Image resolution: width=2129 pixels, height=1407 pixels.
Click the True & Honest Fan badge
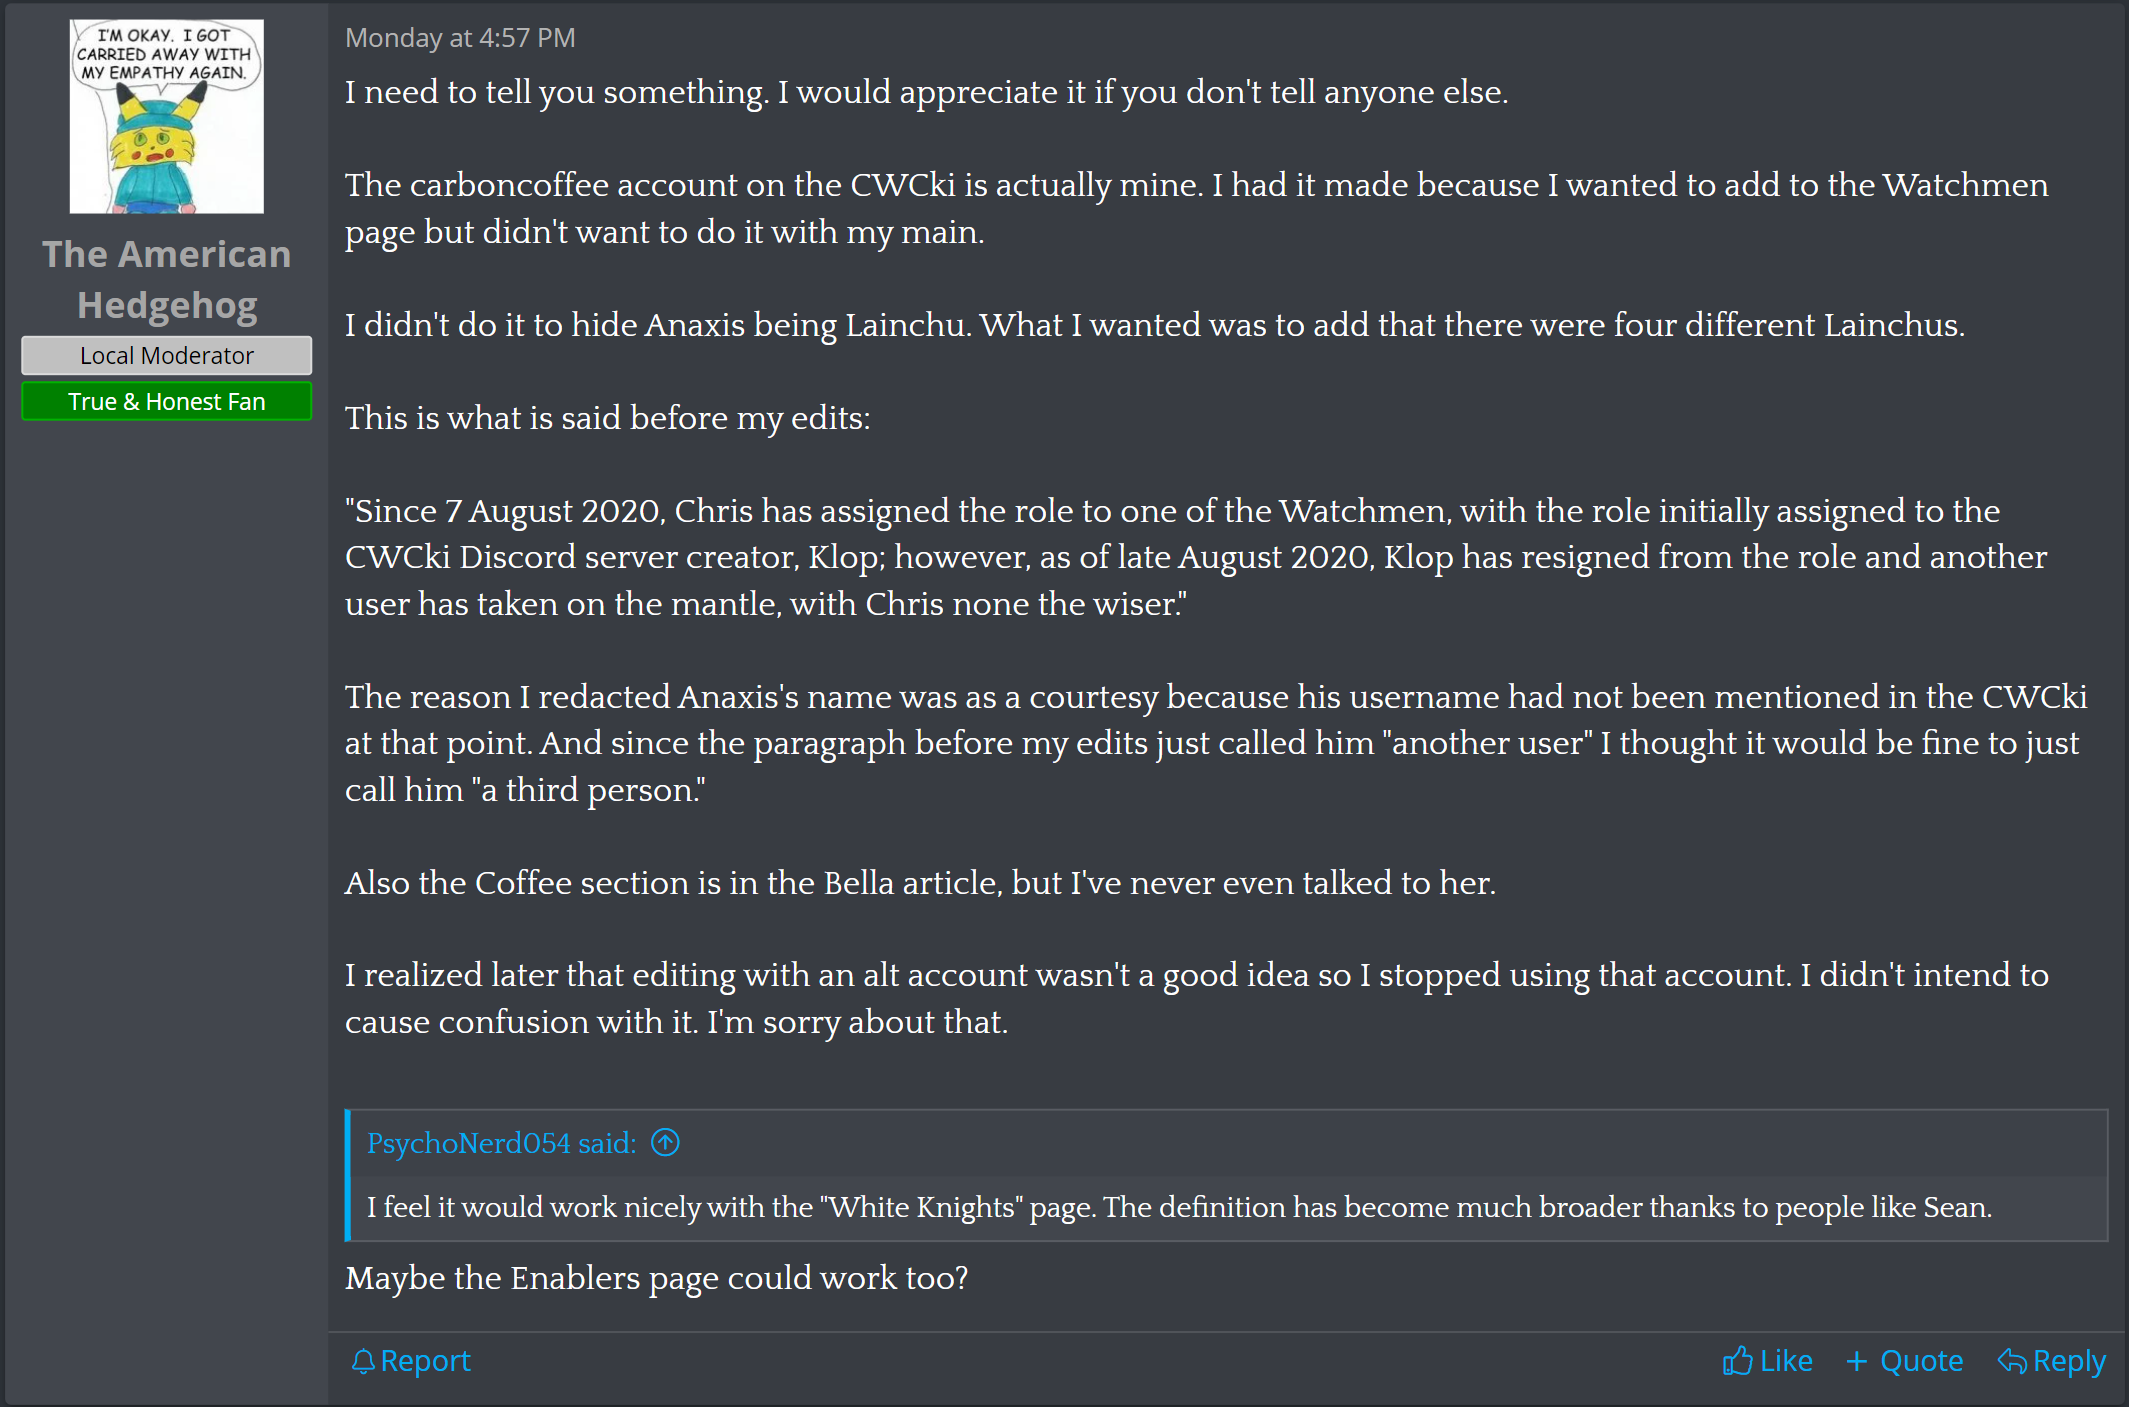coord(167,402)
